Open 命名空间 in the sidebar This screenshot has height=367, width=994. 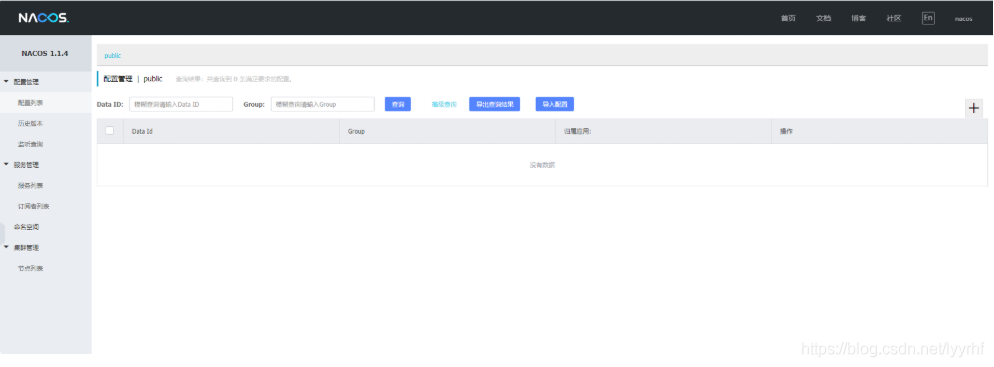pyautogui.click(x=27, y=227)
